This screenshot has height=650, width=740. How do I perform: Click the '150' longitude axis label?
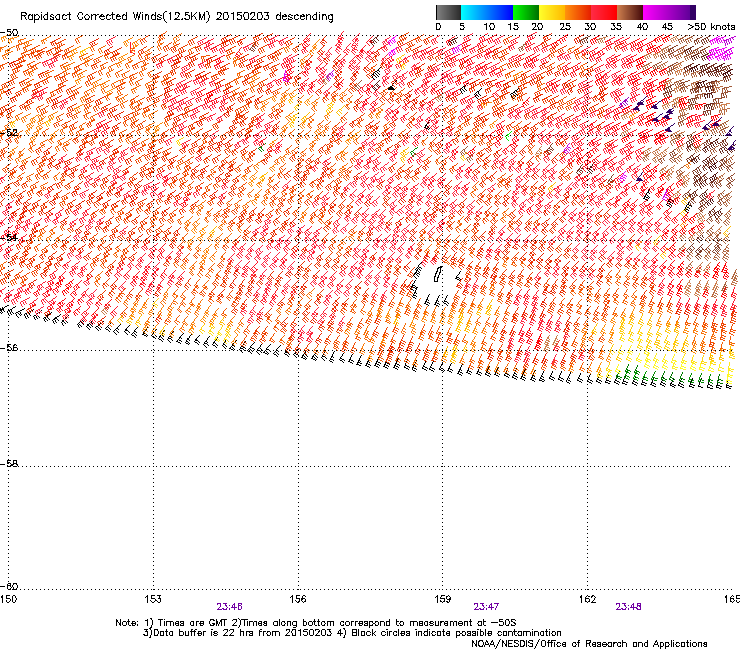tap(8, 599)
